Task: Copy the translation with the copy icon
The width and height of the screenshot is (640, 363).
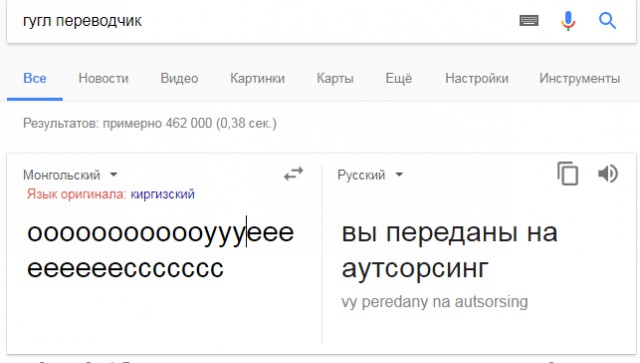Action: coord(568,174)
